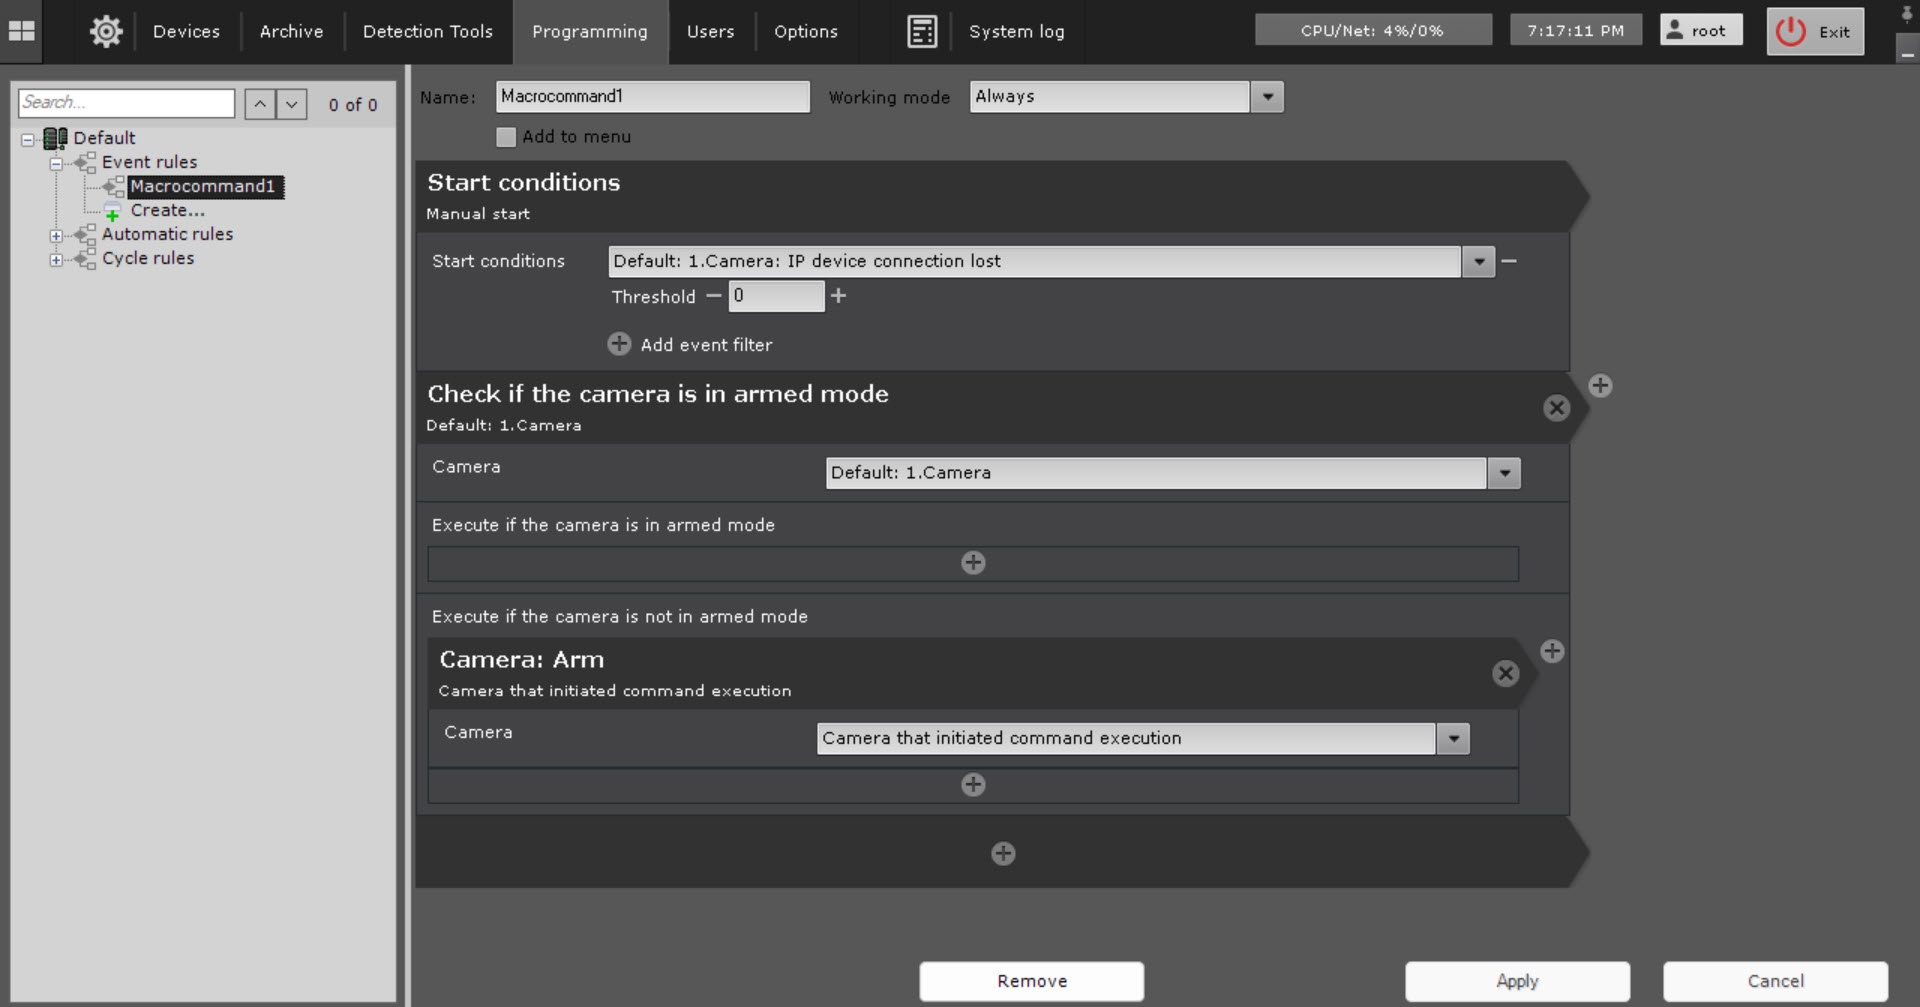Add action under 'Execute if the camera is in armed mode'
This screenshot has width=1920, height=1007.
pyautogui.click(x=973, y=563)
